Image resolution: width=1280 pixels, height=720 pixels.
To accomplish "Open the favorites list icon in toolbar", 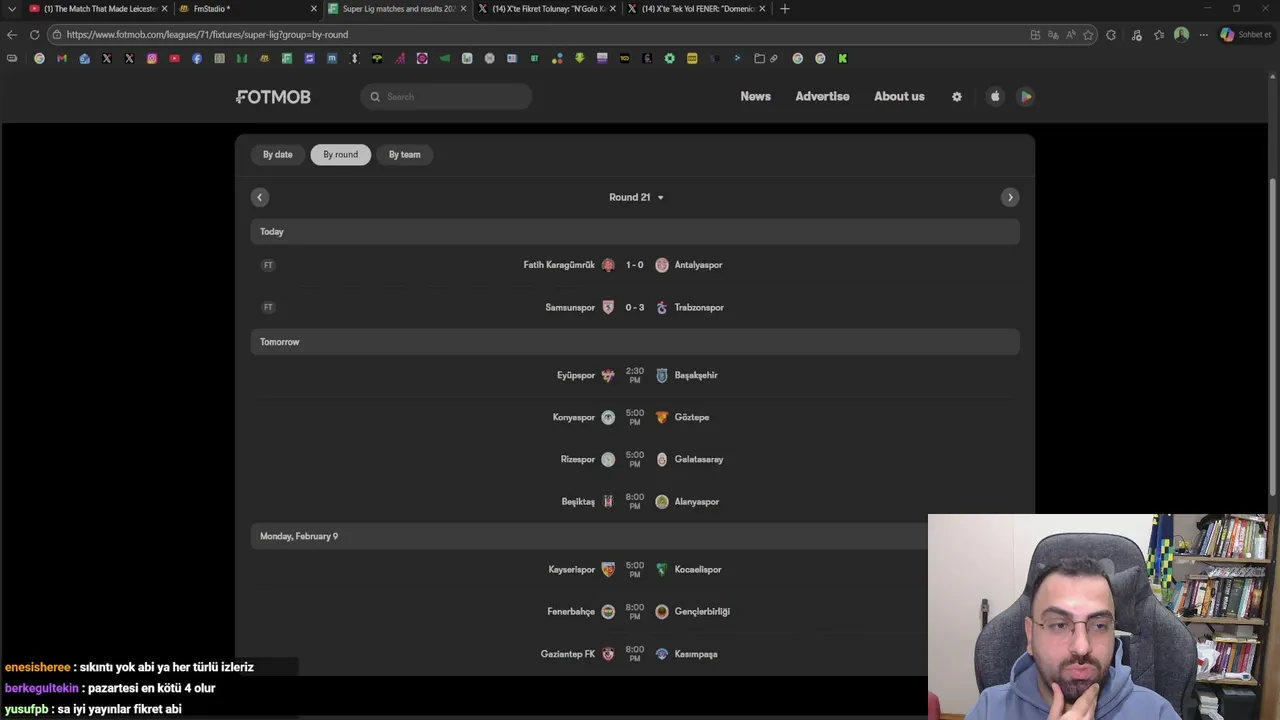I will pyautogui.click(x=1159, y=34).
